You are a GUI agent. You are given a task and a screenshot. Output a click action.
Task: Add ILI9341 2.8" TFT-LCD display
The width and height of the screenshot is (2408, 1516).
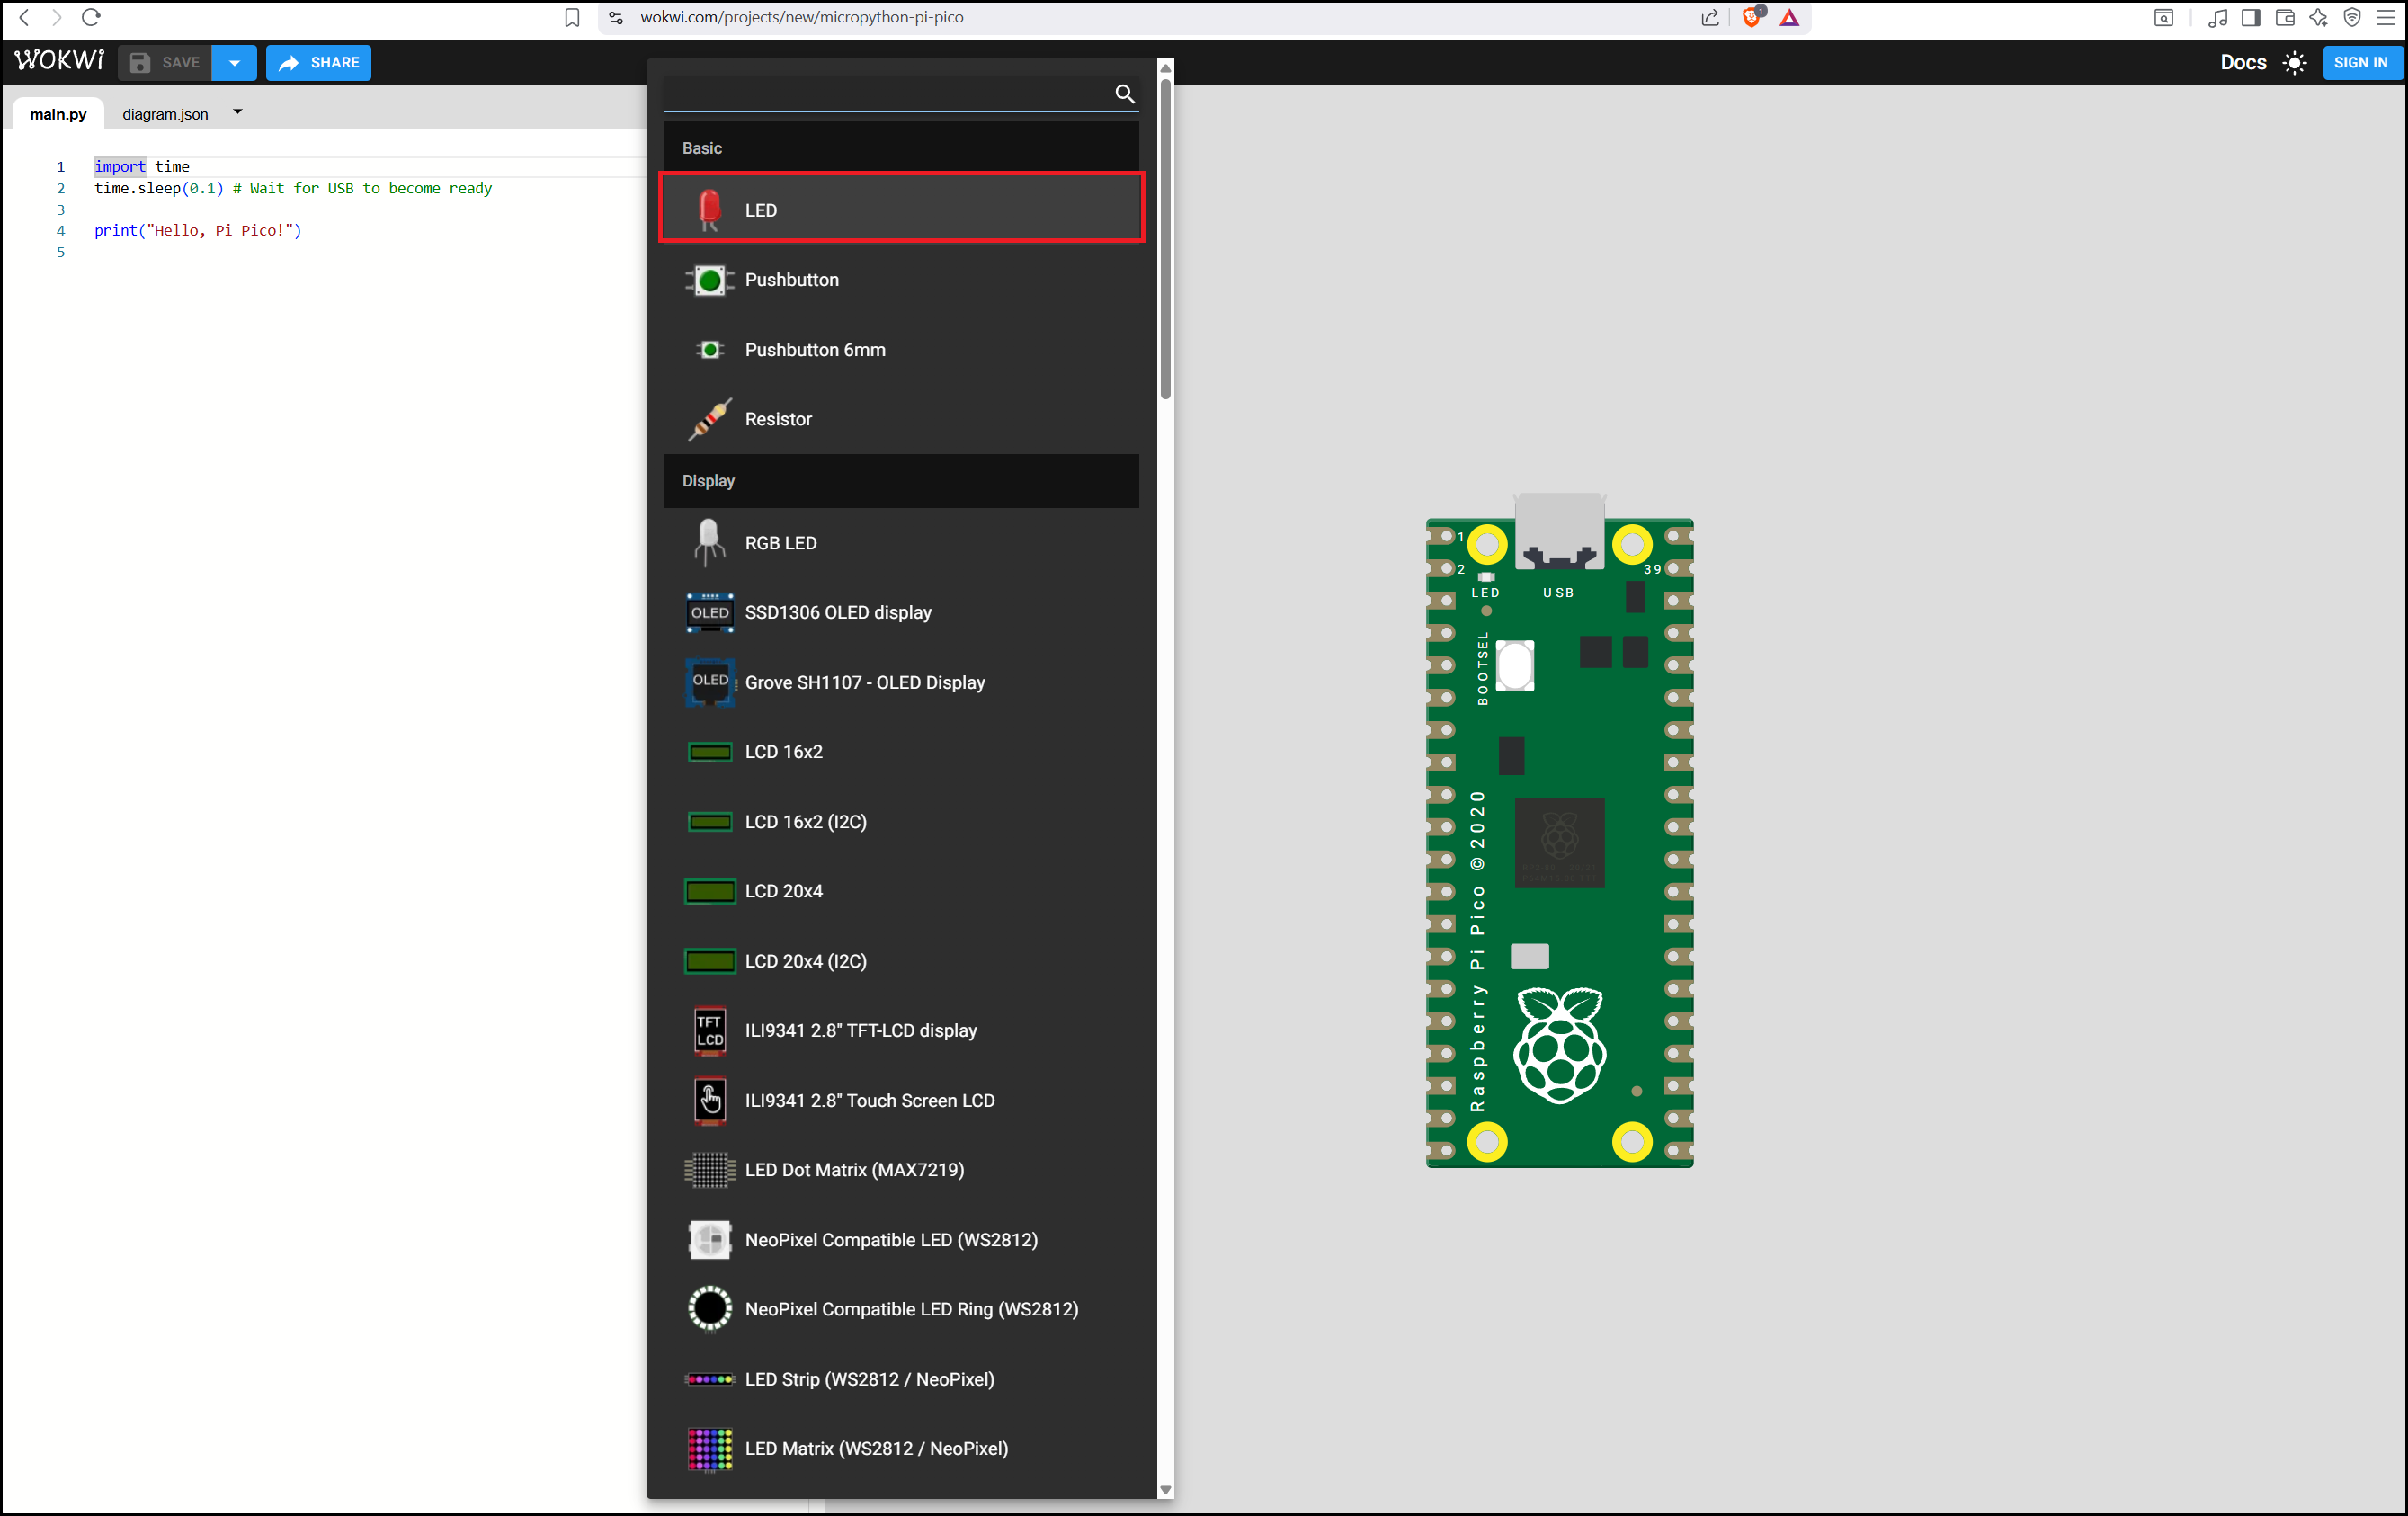(x=901, y=1030)
